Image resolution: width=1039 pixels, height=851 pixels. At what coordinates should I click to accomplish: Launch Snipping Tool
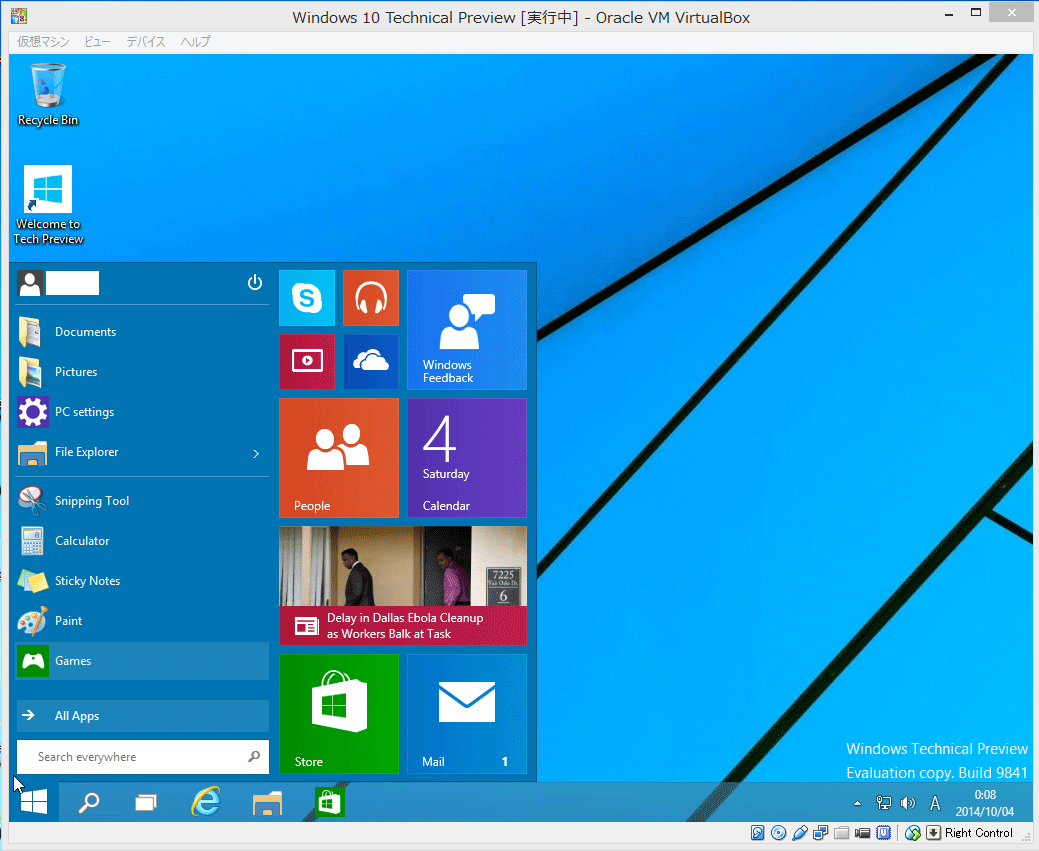pos(142,501)
